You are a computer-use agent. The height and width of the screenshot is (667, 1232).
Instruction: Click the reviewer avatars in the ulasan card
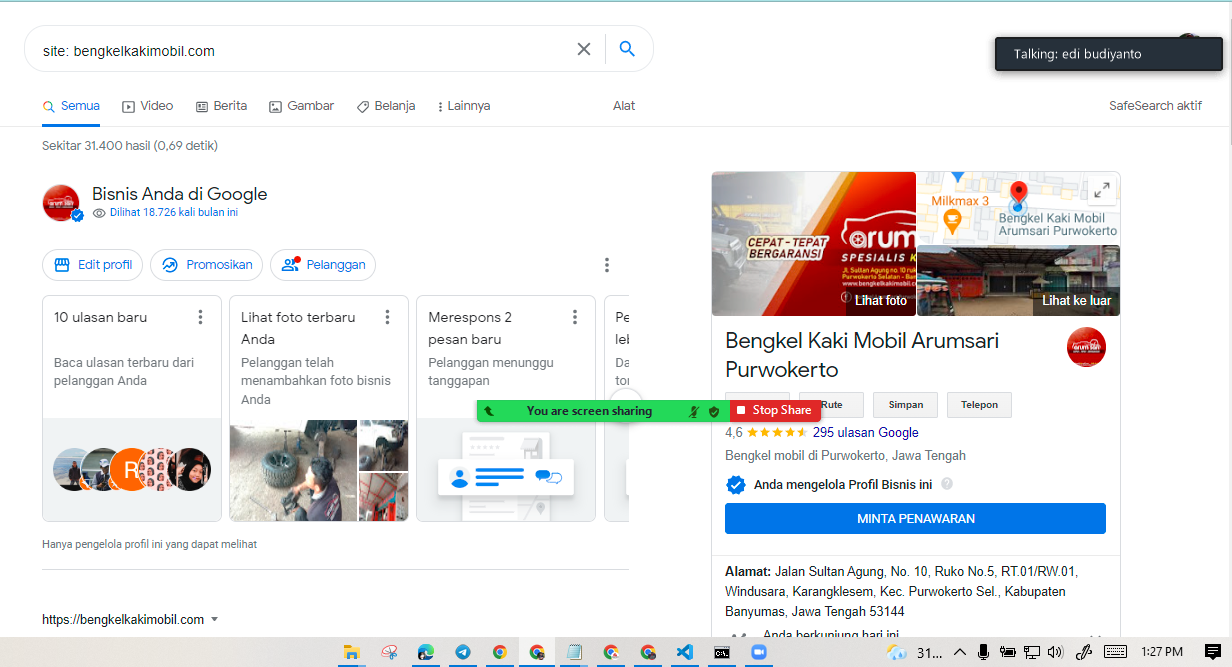[131, 469]
